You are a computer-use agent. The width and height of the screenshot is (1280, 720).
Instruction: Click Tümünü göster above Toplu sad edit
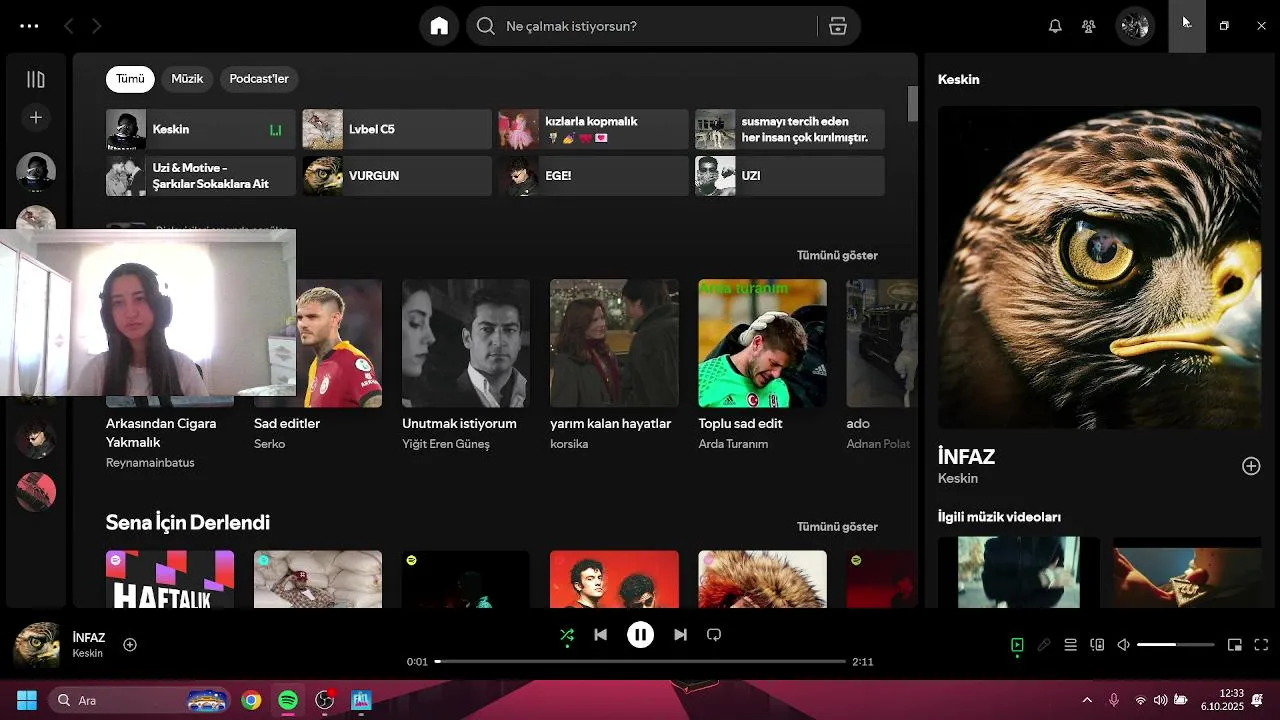837,255
